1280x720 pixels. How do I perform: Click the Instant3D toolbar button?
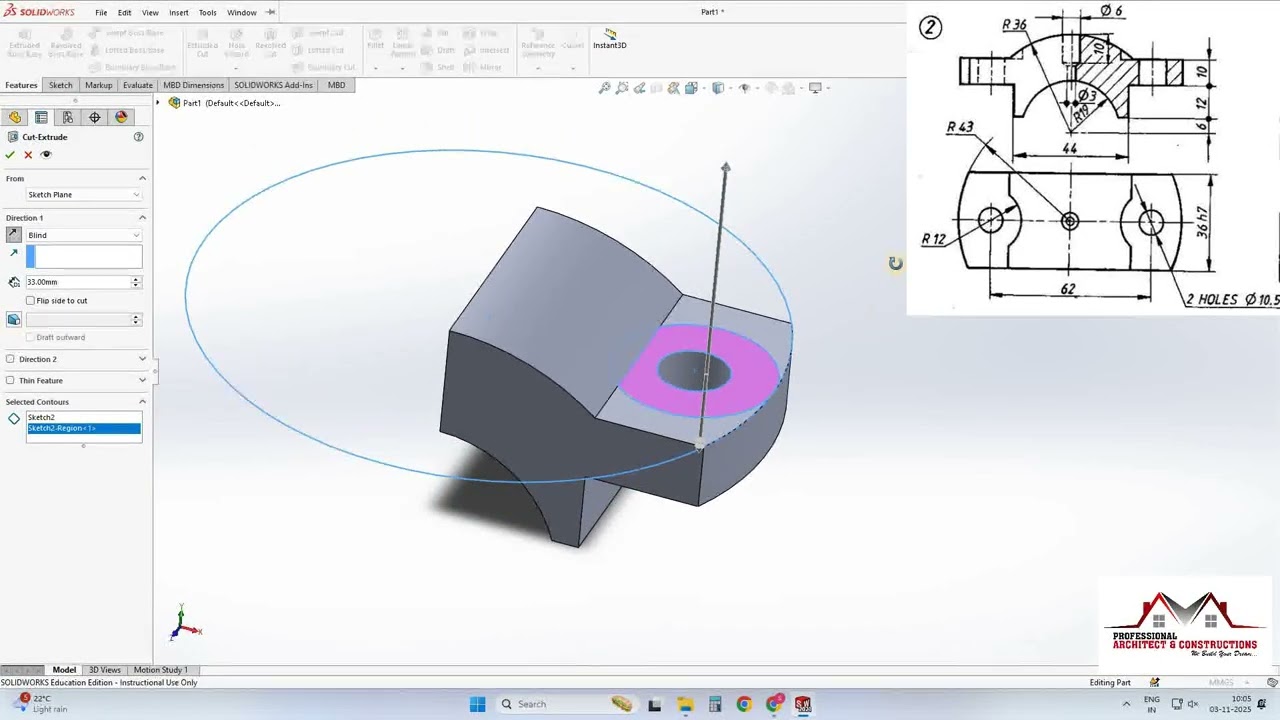(610, 39)
